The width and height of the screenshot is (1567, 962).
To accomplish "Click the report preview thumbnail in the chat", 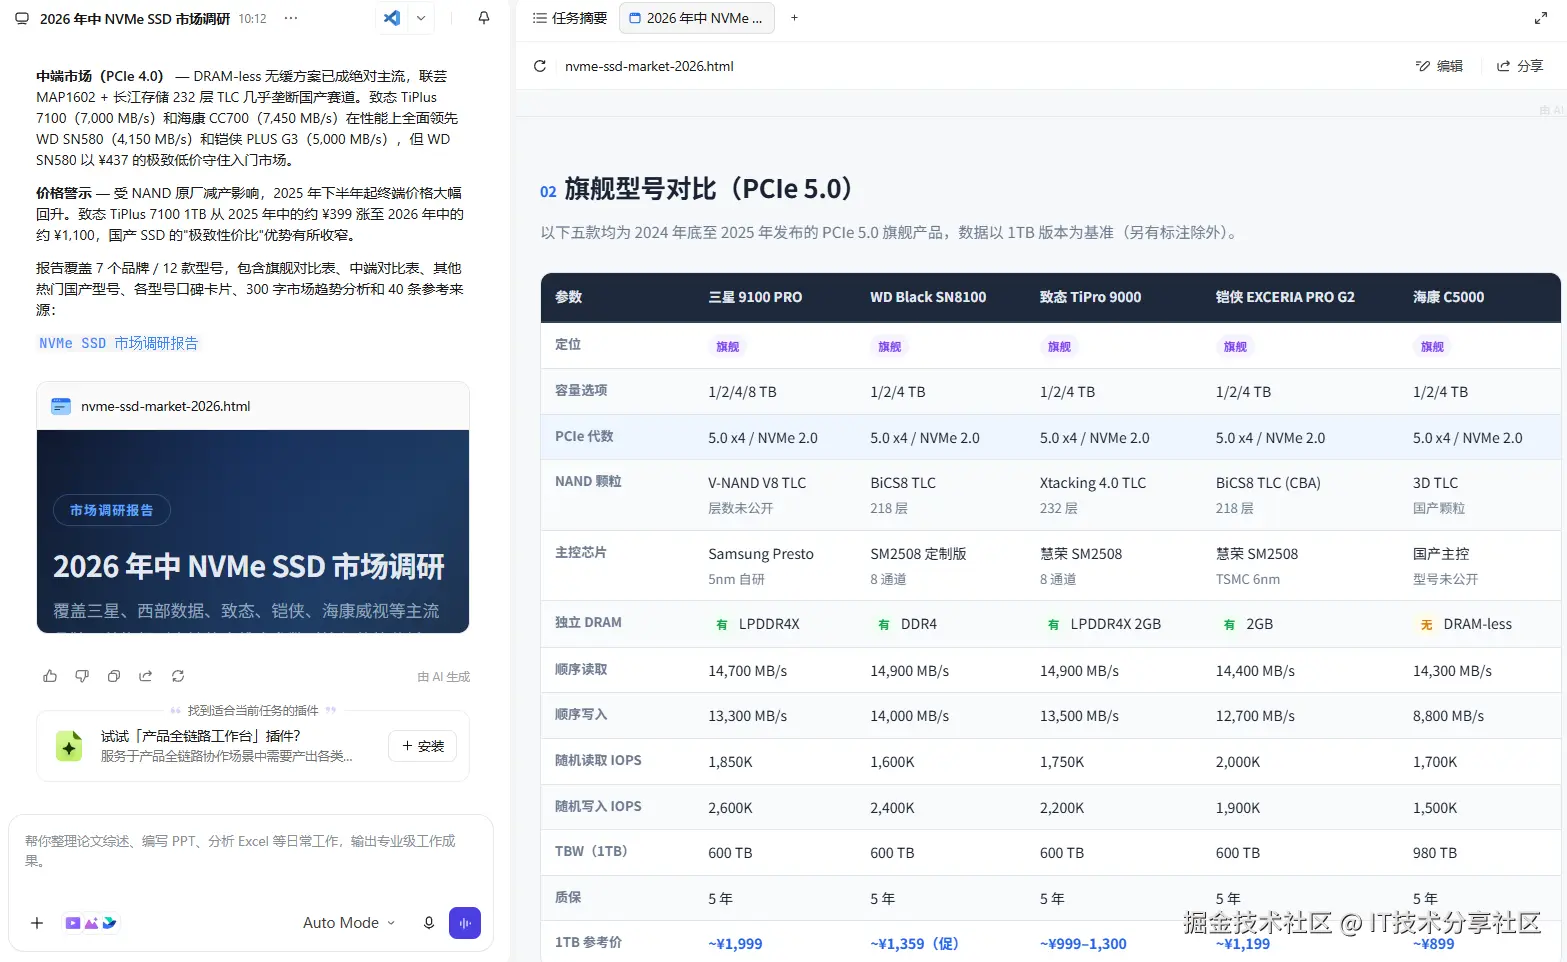I will 253,531.
